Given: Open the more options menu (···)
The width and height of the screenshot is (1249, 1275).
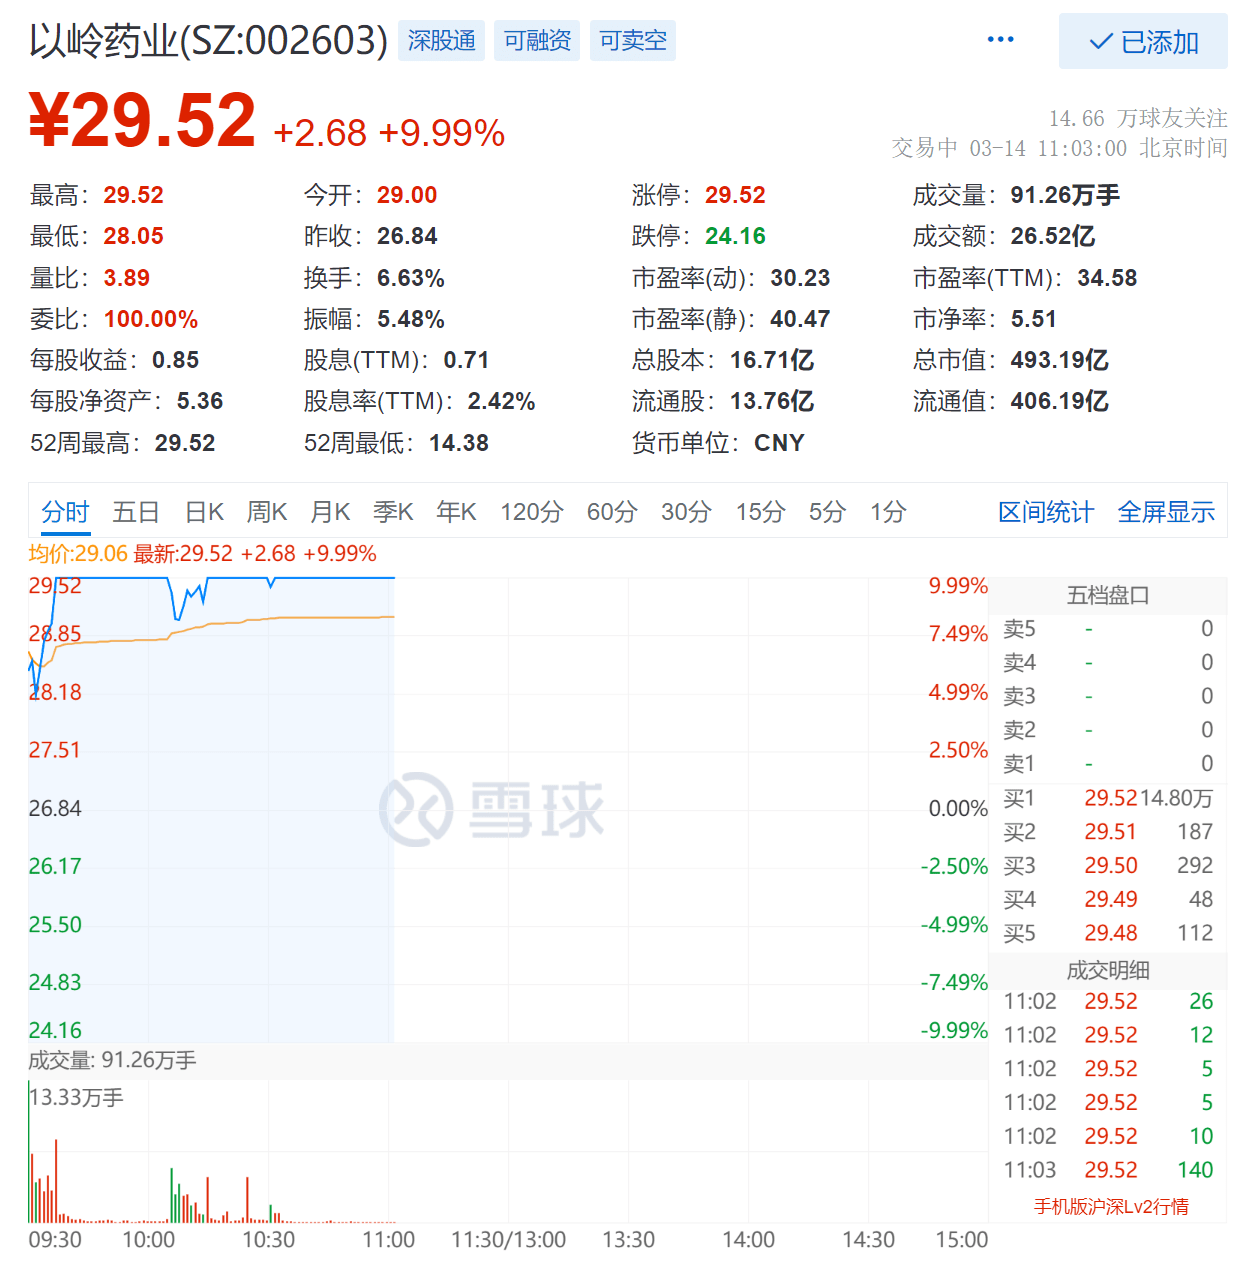Looking at the screenshot, I should [x=999, y=40].
